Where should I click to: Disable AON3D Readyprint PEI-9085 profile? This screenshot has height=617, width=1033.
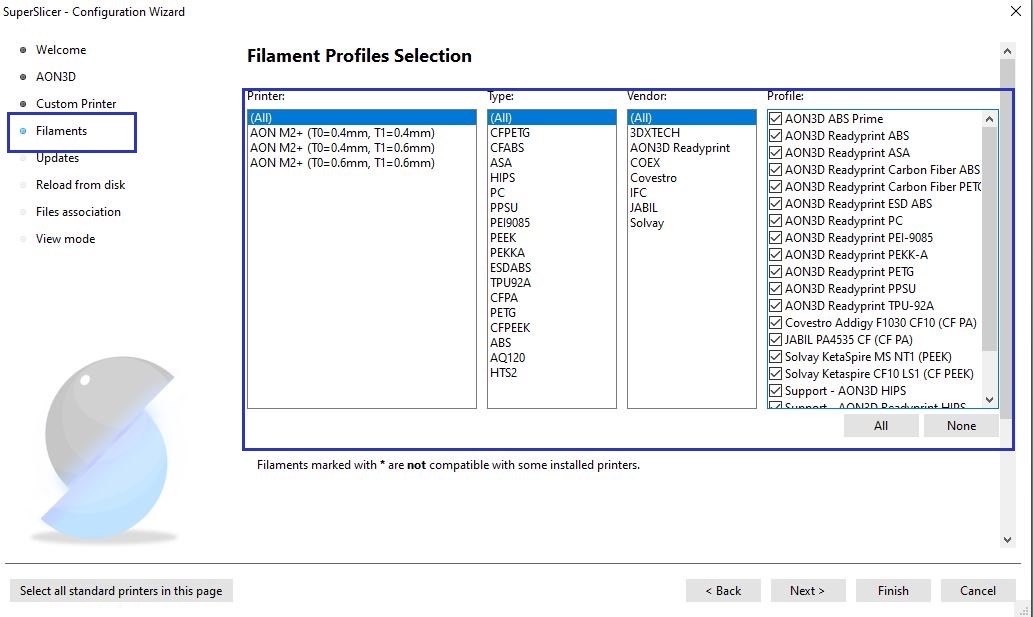[775, 238]
